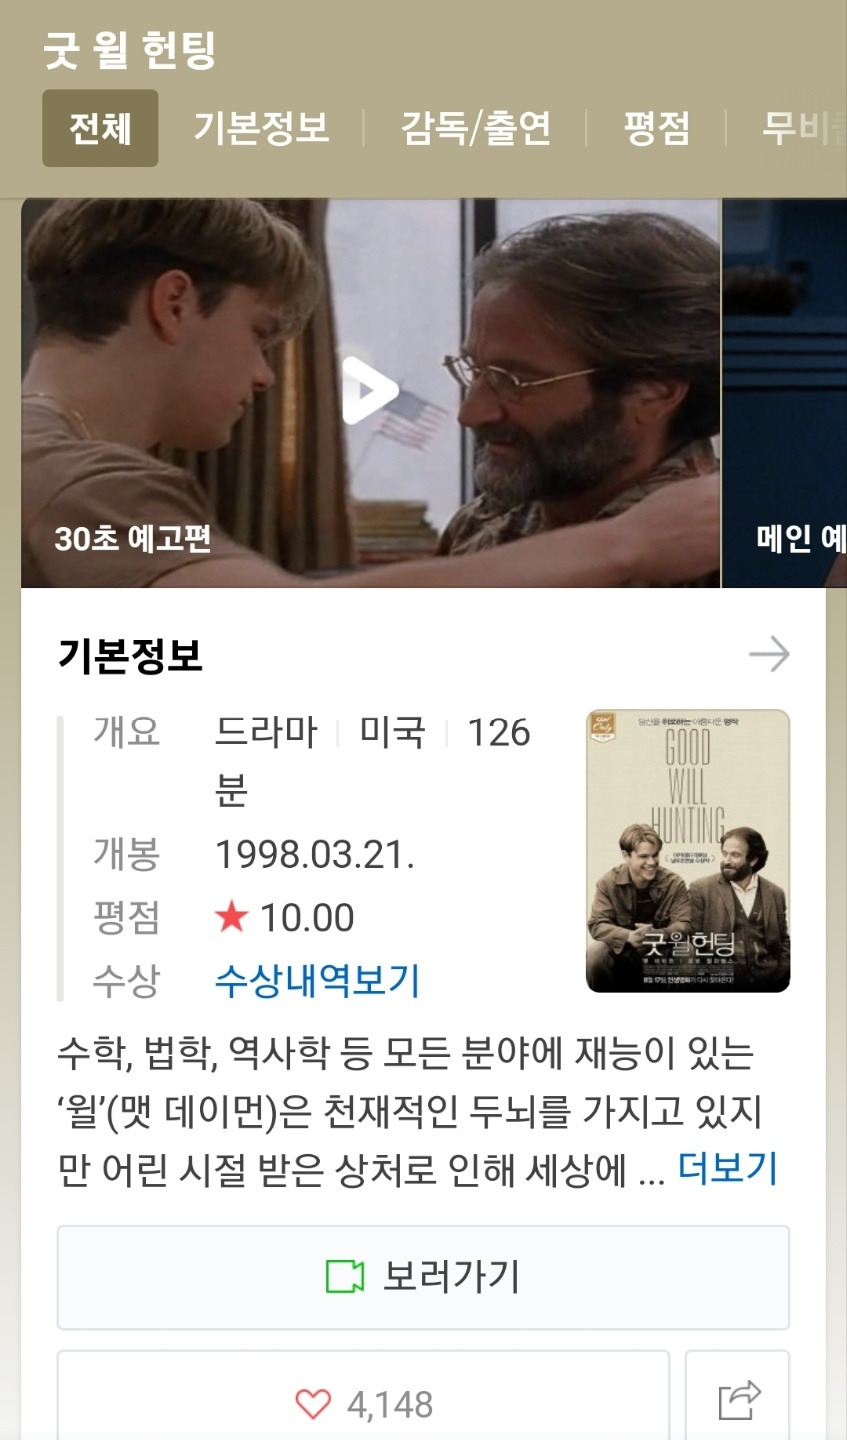Tap the 4,148 likes count

click(x=390, y=1404)
